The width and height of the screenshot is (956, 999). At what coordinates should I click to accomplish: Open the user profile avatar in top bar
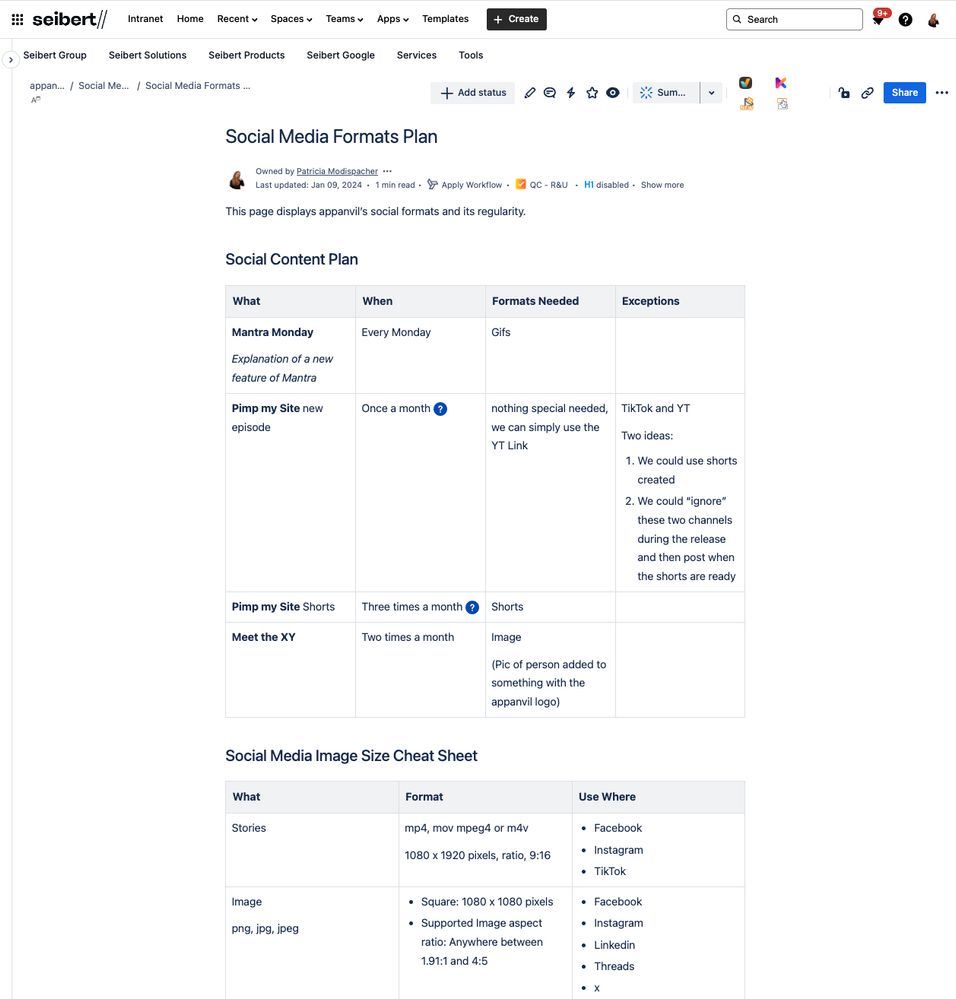[933, 20]
